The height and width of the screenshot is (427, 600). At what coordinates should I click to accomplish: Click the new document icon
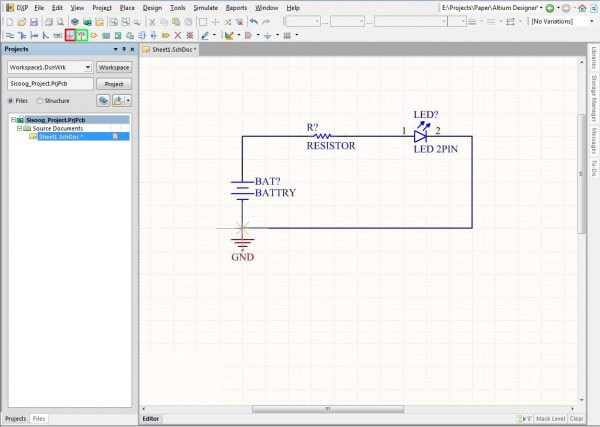[10, 22]
